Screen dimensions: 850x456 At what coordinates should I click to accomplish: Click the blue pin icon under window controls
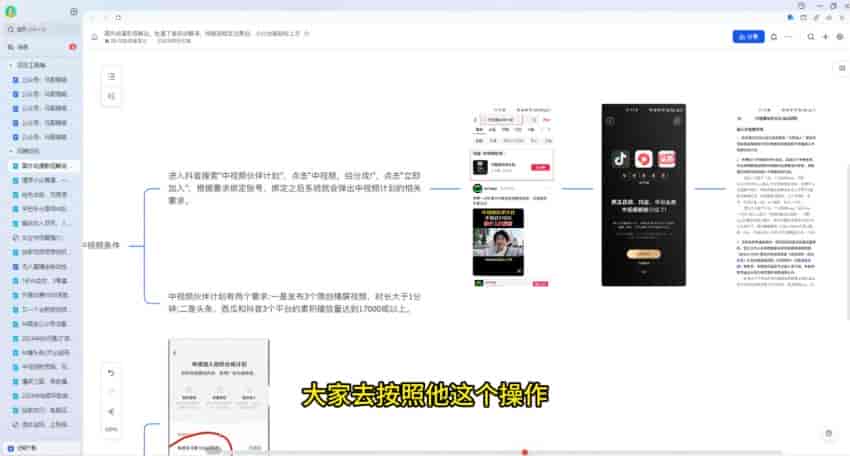pos(790,18)
